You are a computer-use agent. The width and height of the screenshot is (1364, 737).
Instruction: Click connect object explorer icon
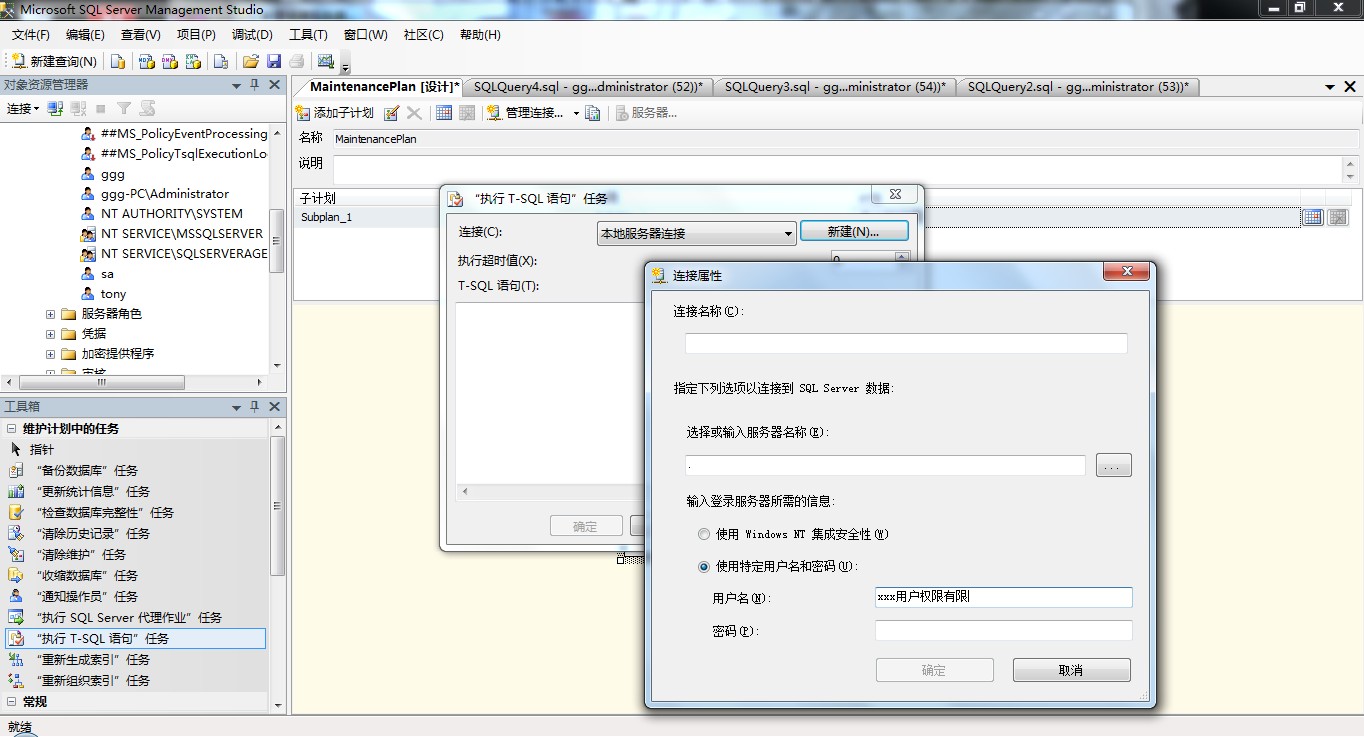[x=56, y=108]
